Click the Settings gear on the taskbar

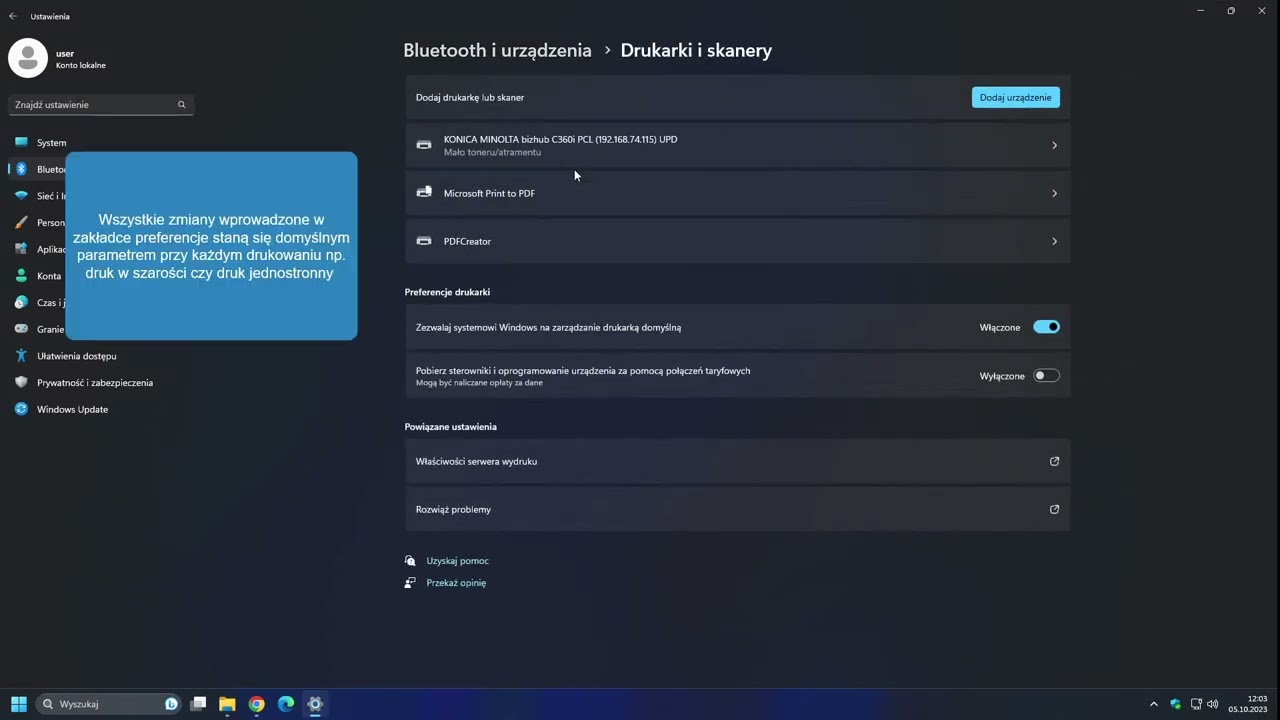point(314,704)
